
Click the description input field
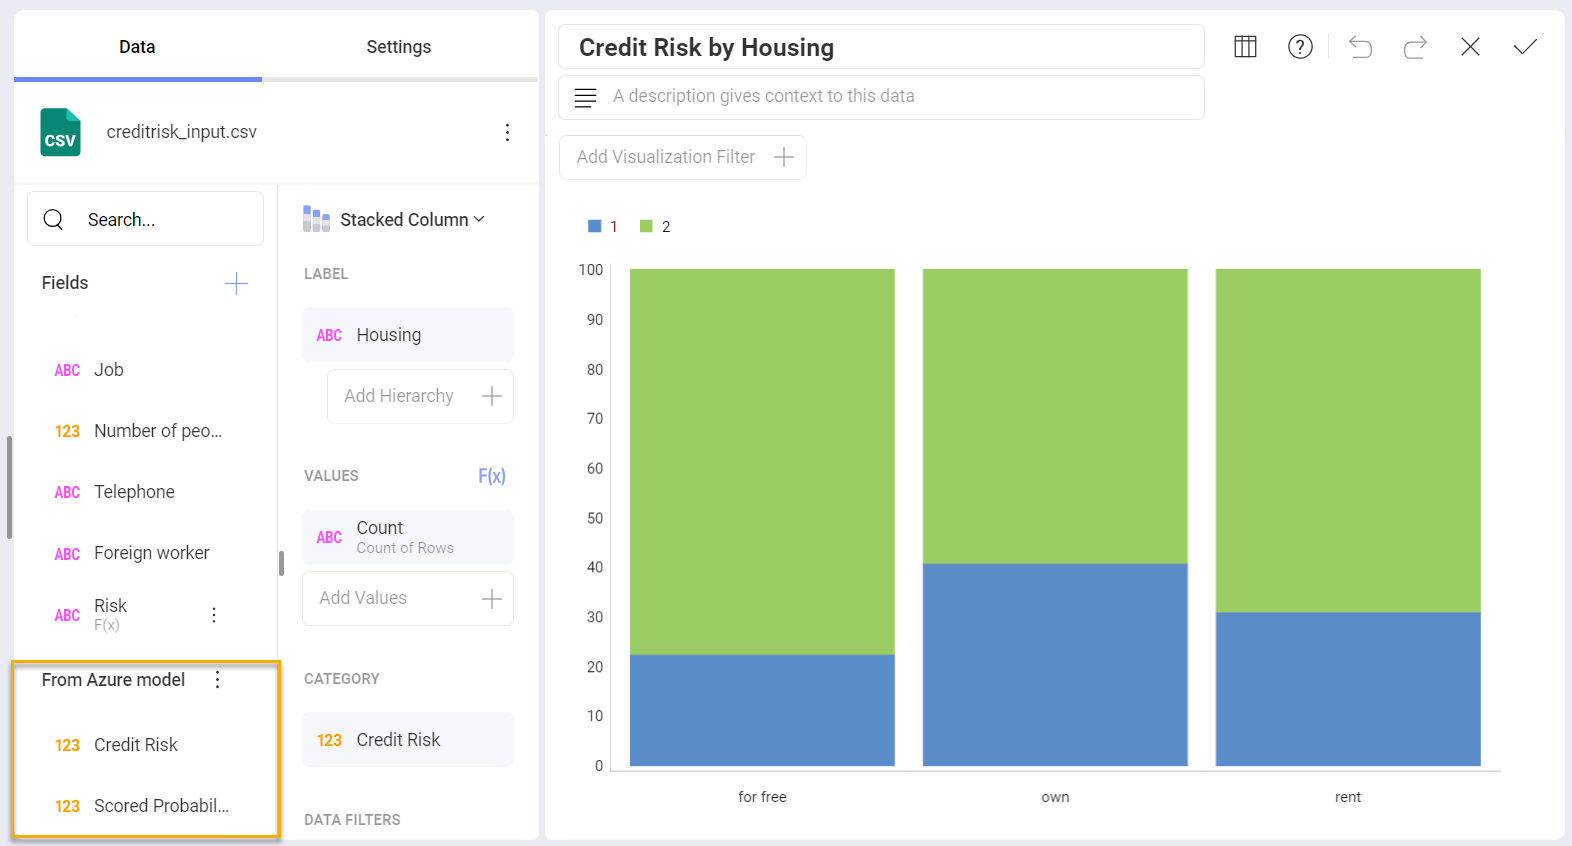click(x=881, y=97)
